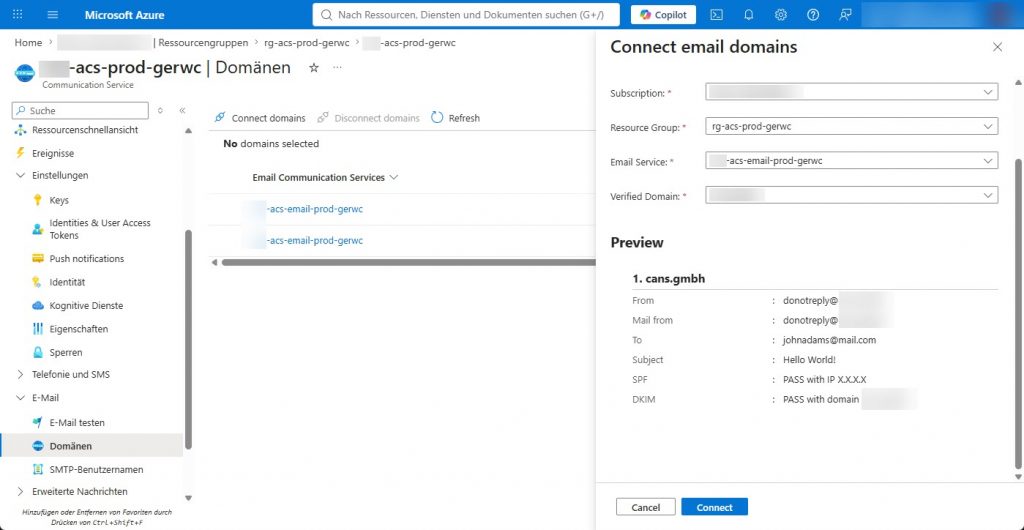1024x530 pixels.
Task: Click the horizontal scrollbar under the table
Action: [408, 262]
